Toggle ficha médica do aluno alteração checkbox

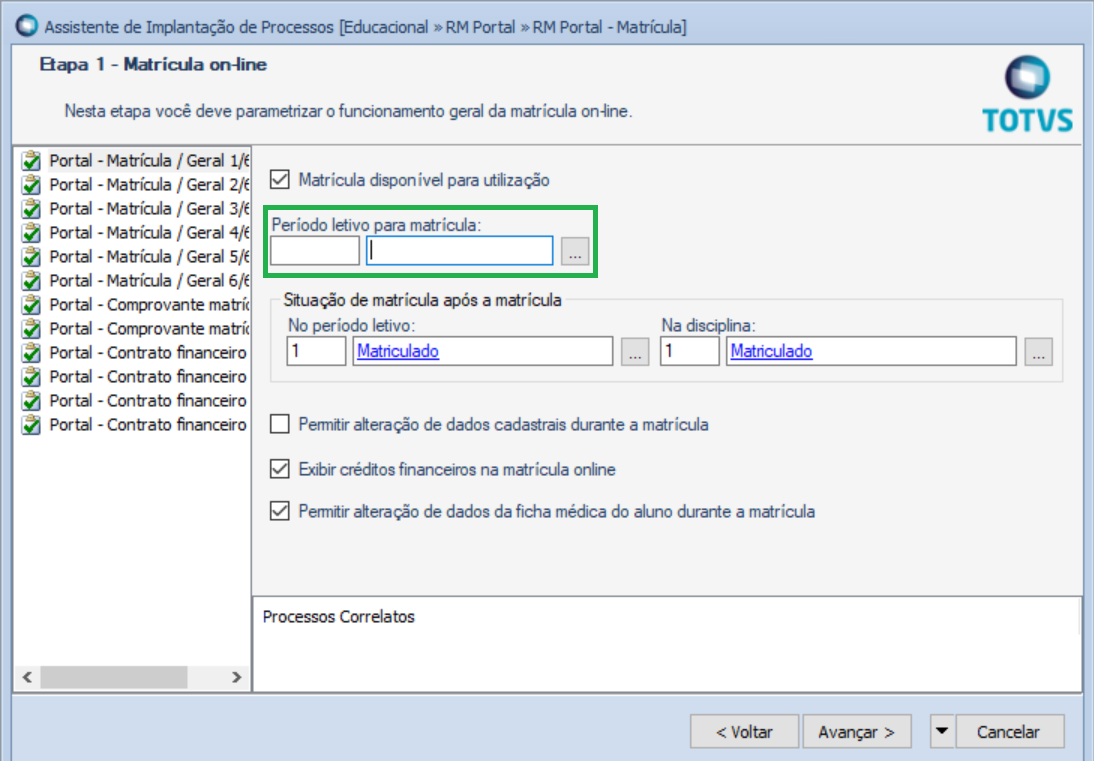point(280,511)
